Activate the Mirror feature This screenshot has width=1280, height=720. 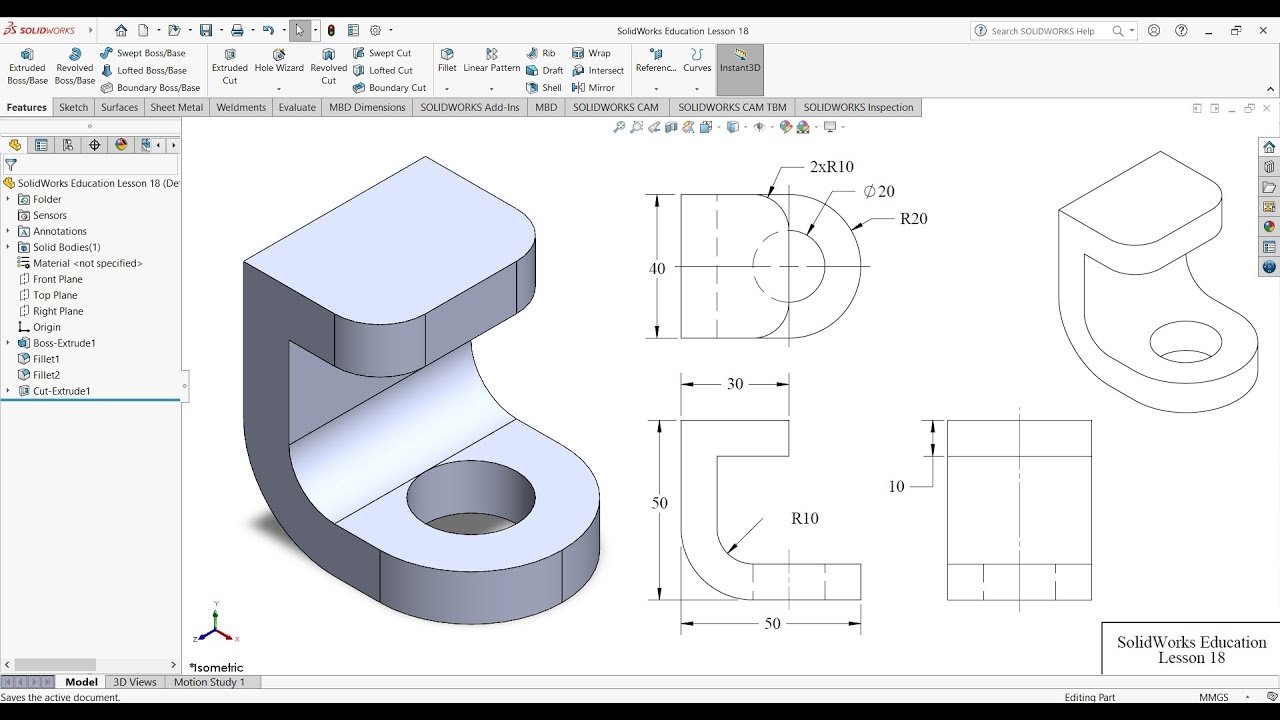(x=593, y=87)
